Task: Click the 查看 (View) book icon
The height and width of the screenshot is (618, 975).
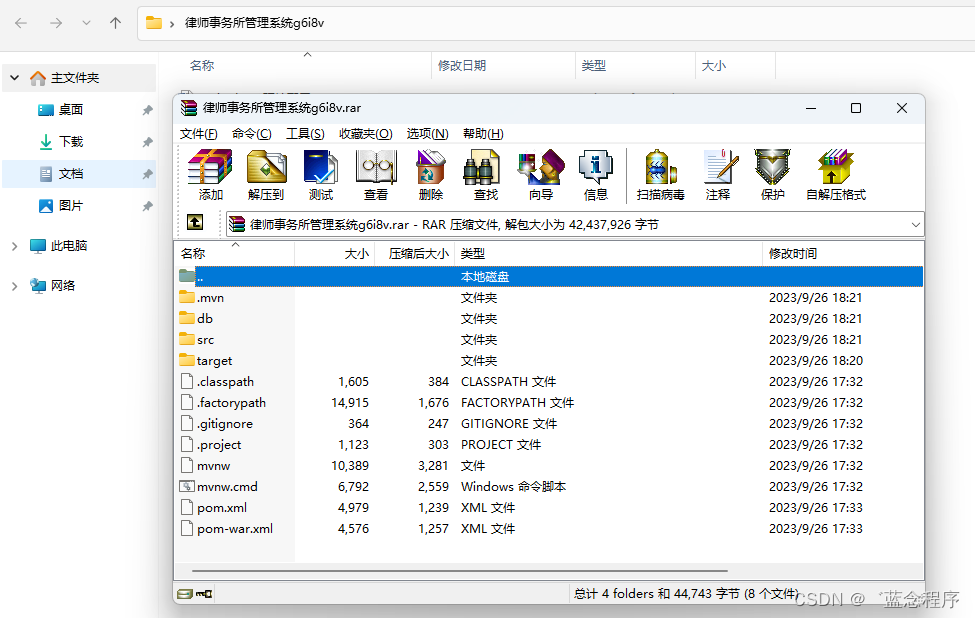Action: 376,168
